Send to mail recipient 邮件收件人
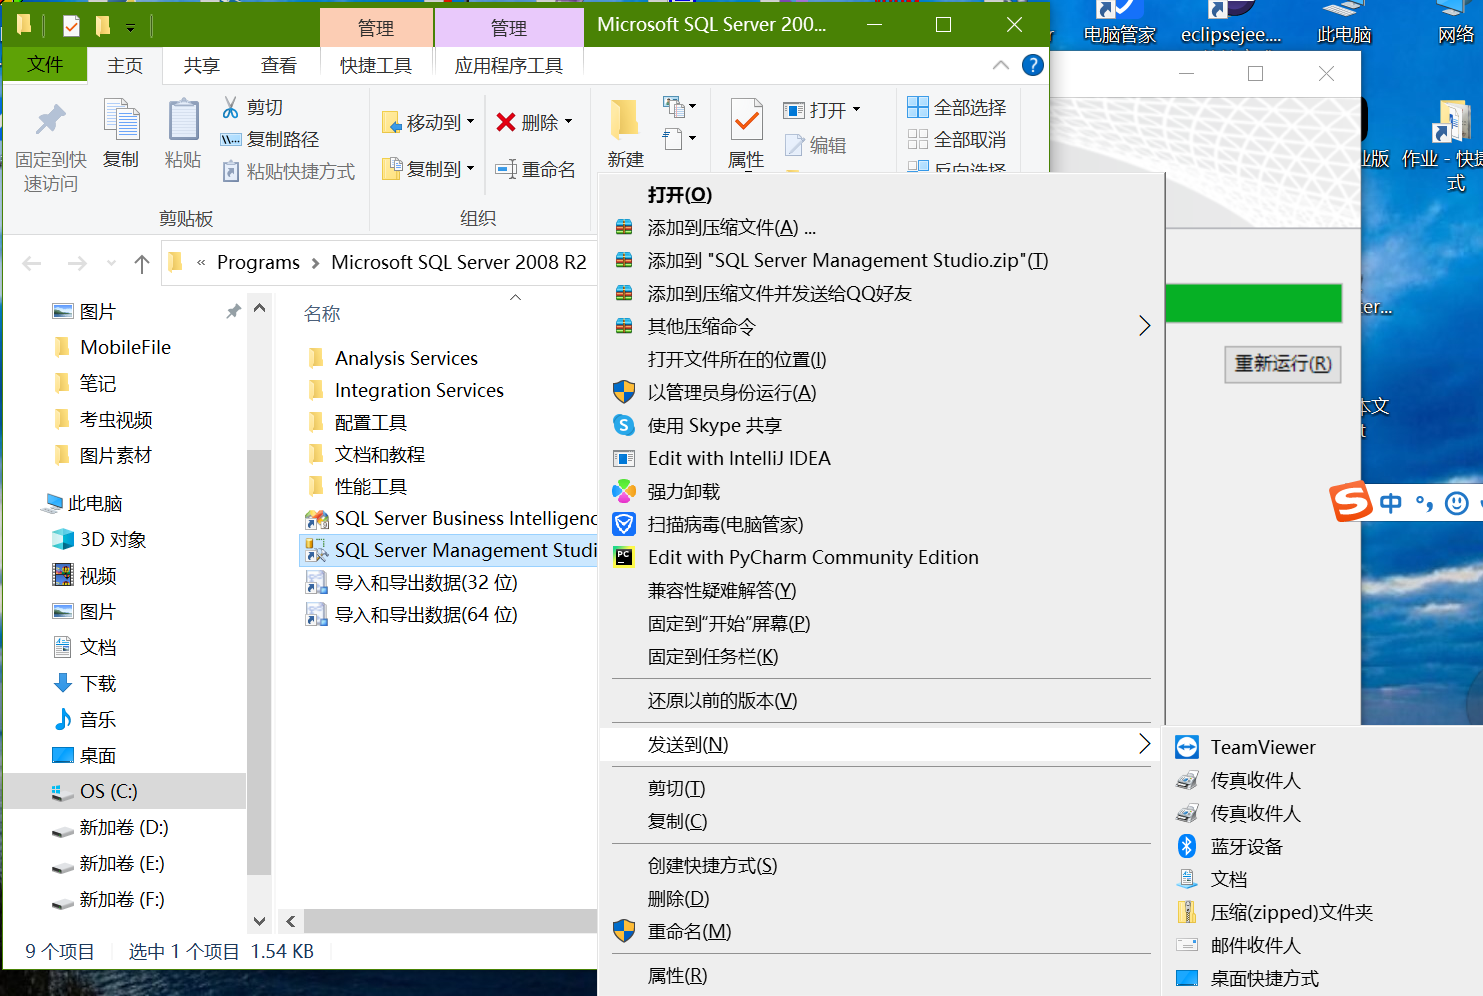Image resolution: width=1483 pixels, height=996 pixels. [1256, 945]
